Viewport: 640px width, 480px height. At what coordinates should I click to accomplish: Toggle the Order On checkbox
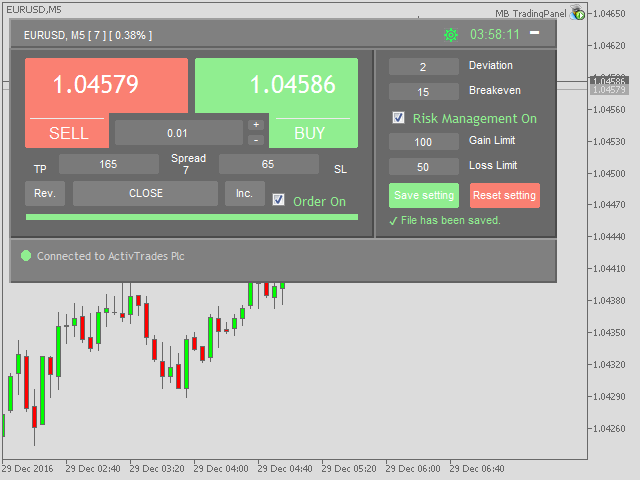click(x=278, y=200)
